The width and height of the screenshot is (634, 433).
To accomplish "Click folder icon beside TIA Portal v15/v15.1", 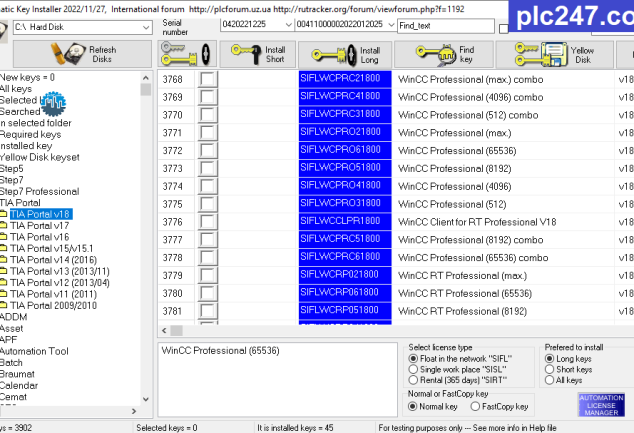I will pyautogui.click(x=4, y=248).
